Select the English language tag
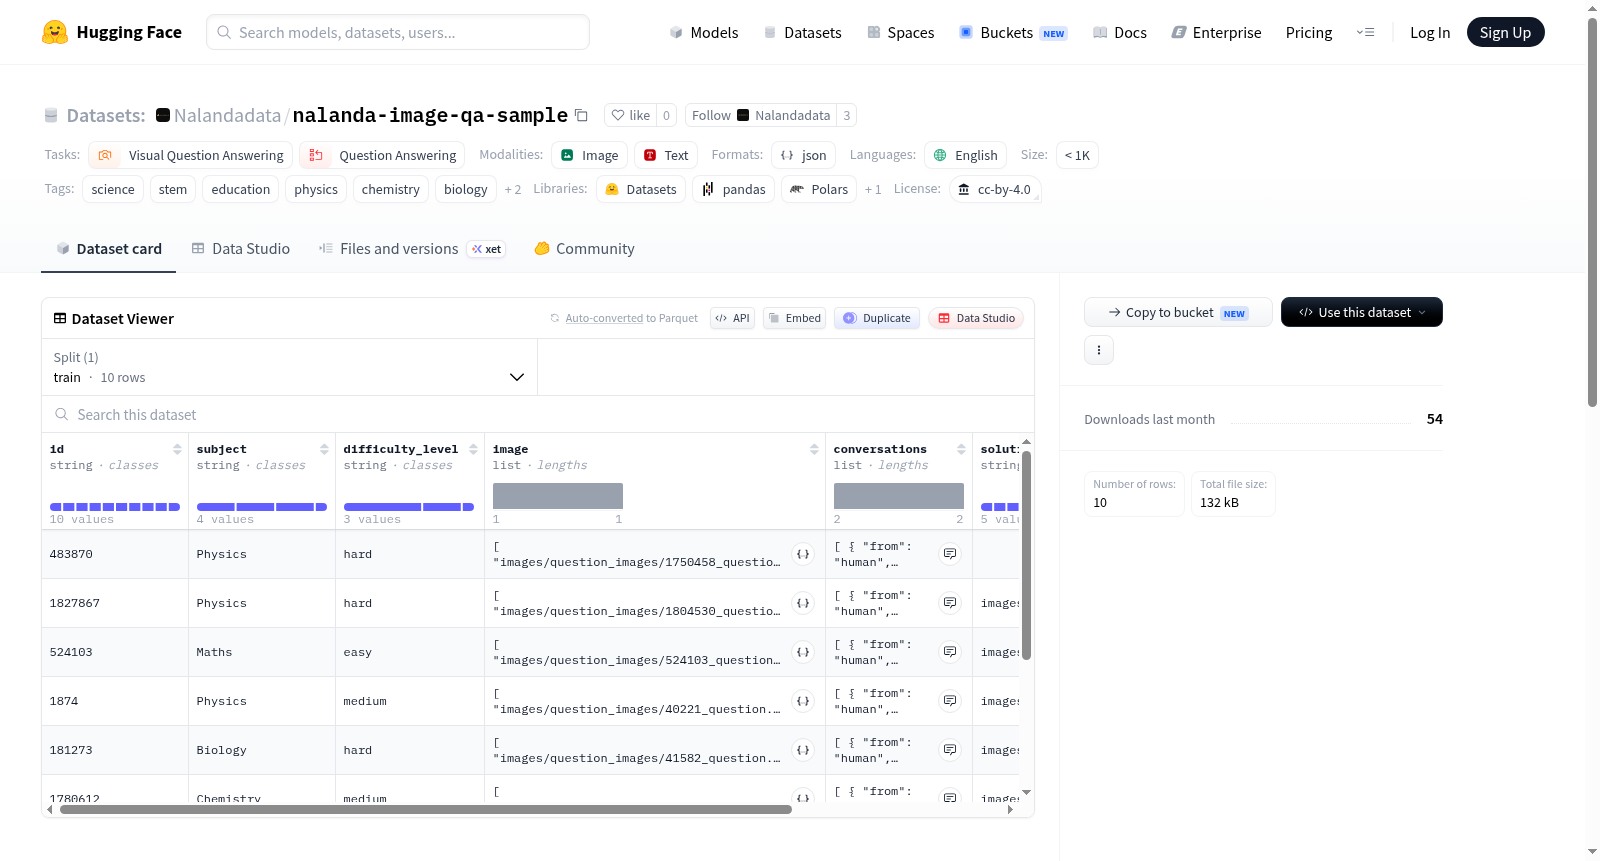The width and height of the screenshot is (1600, 861). [x=966, y=155]
